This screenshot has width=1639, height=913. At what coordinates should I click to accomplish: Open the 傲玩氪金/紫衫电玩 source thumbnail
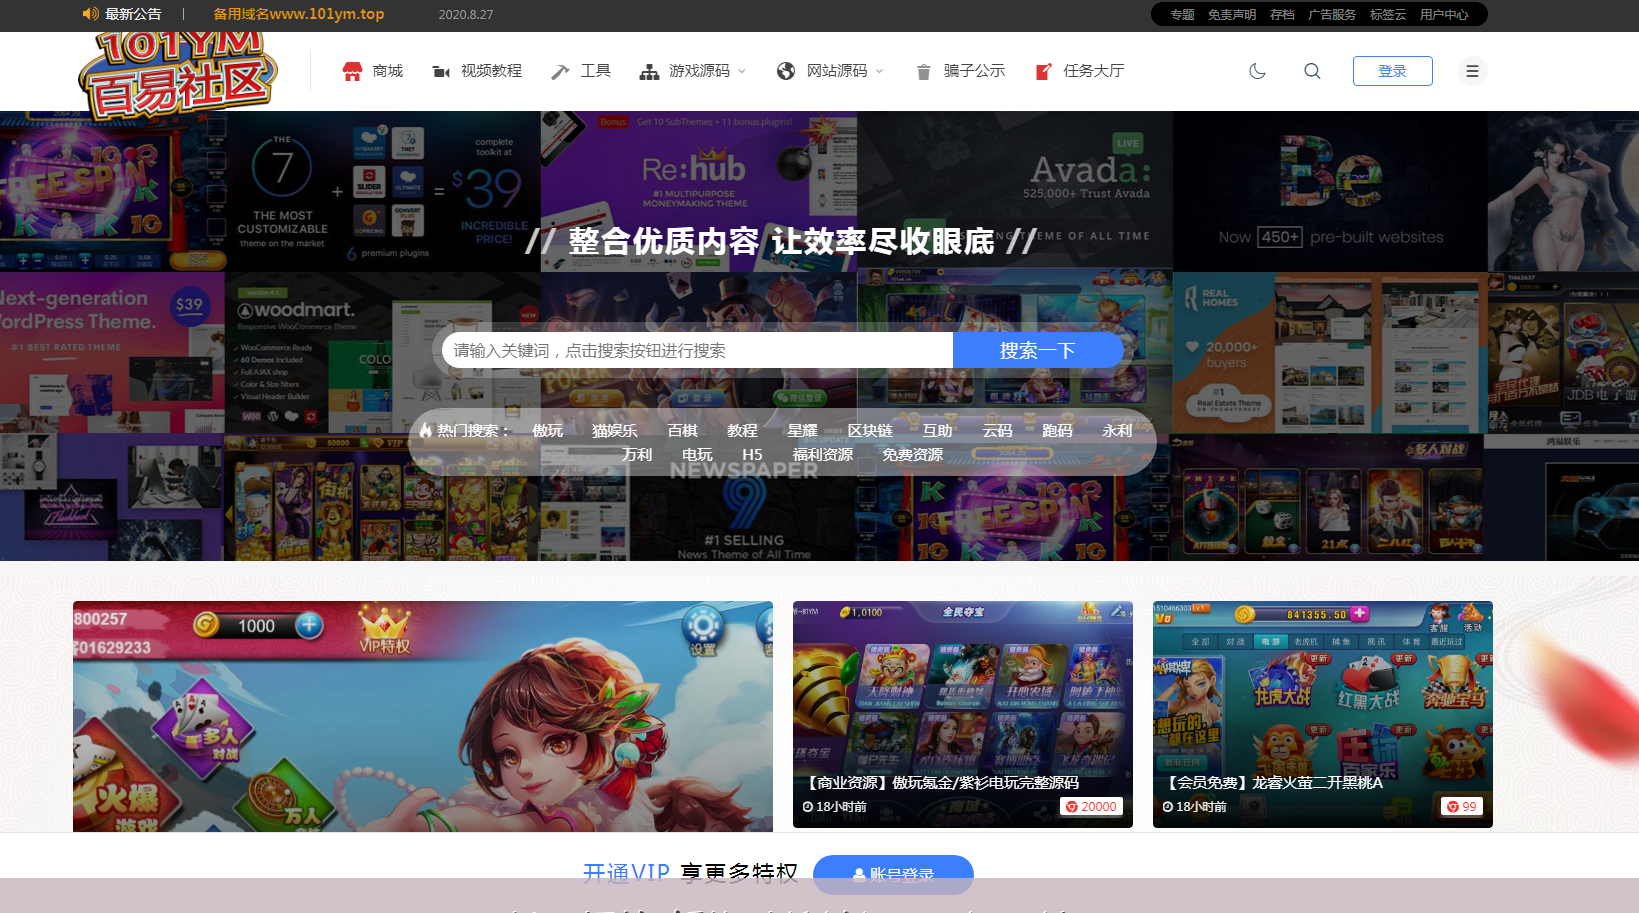pos(962,700)
